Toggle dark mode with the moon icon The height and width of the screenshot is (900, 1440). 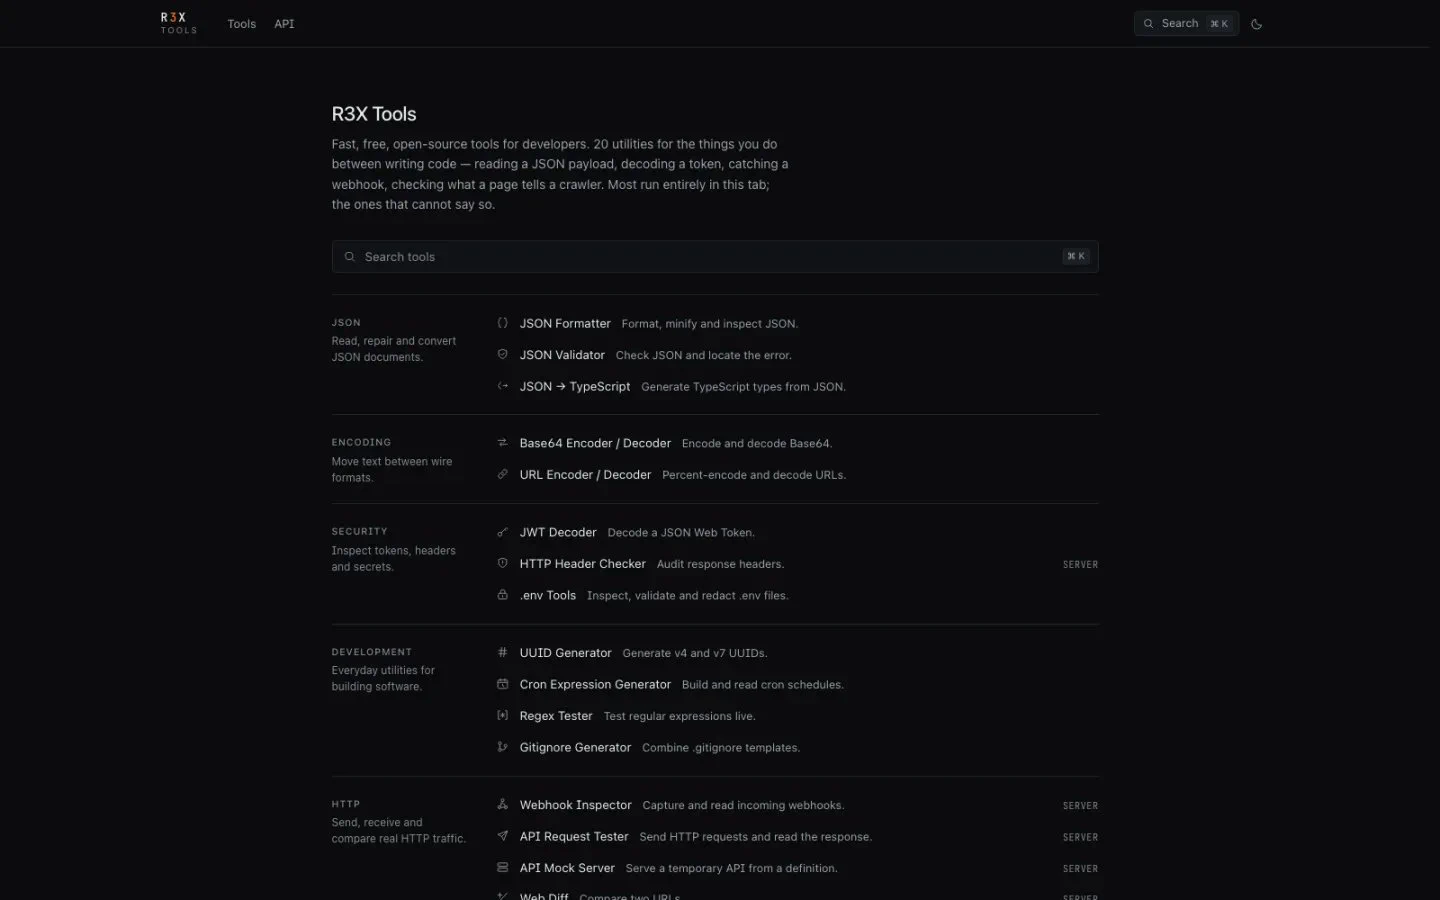coord(1257,24)
